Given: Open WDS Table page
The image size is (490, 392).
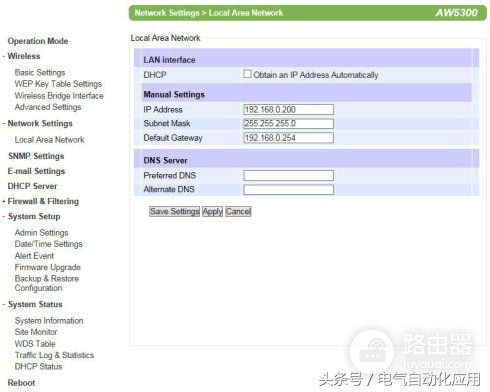Looking at the screenshot, I should pyautogui.click(x=35, y=344).
